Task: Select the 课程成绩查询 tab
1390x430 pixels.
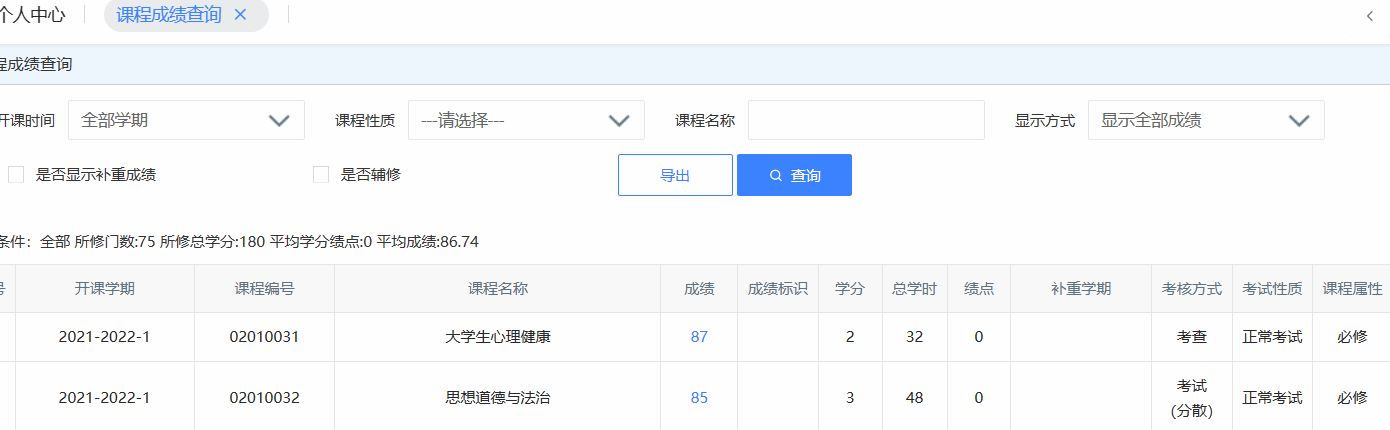Action: 169,15
